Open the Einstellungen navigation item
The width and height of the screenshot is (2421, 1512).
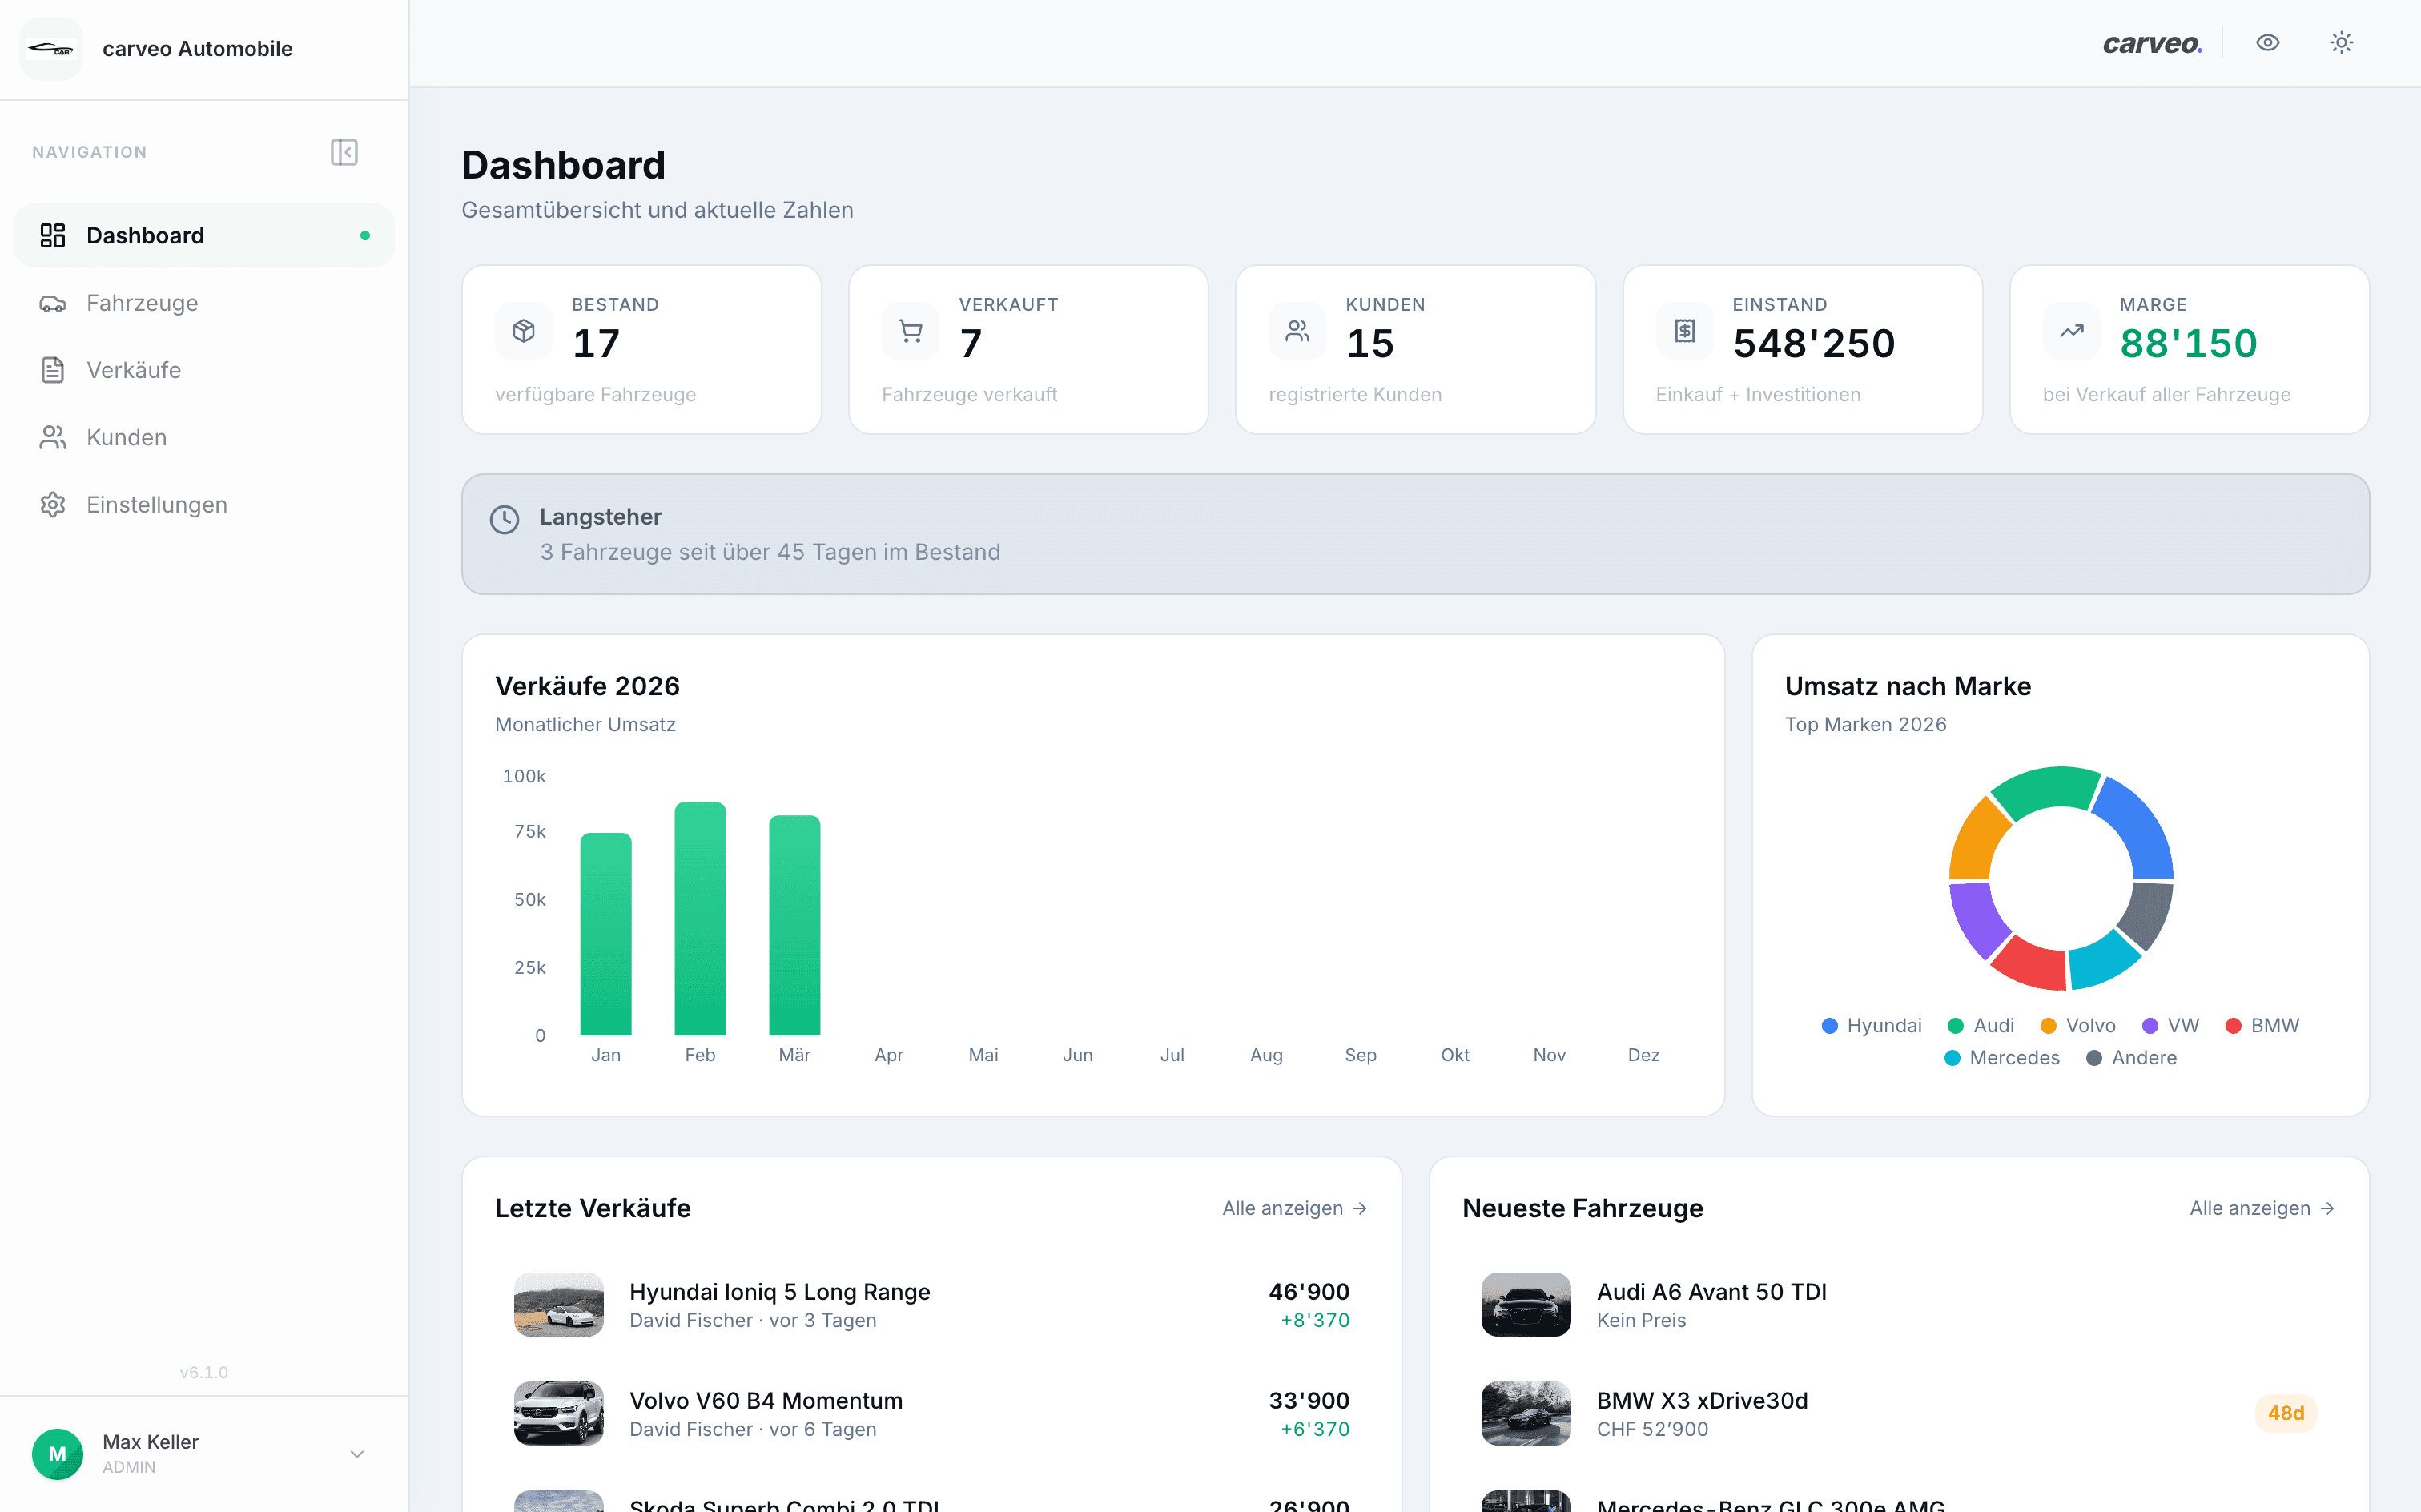[x=204, y=505]
